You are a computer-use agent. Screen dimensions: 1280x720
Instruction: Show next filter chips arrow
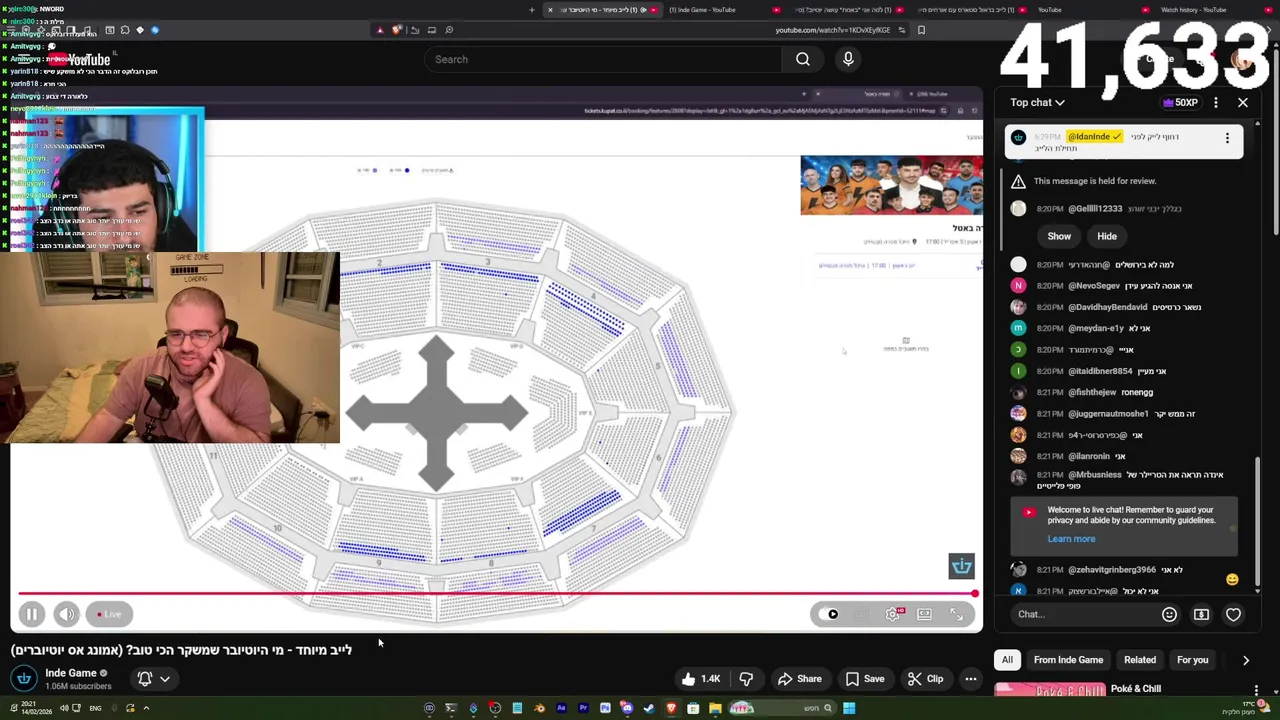coord(1246,660)
